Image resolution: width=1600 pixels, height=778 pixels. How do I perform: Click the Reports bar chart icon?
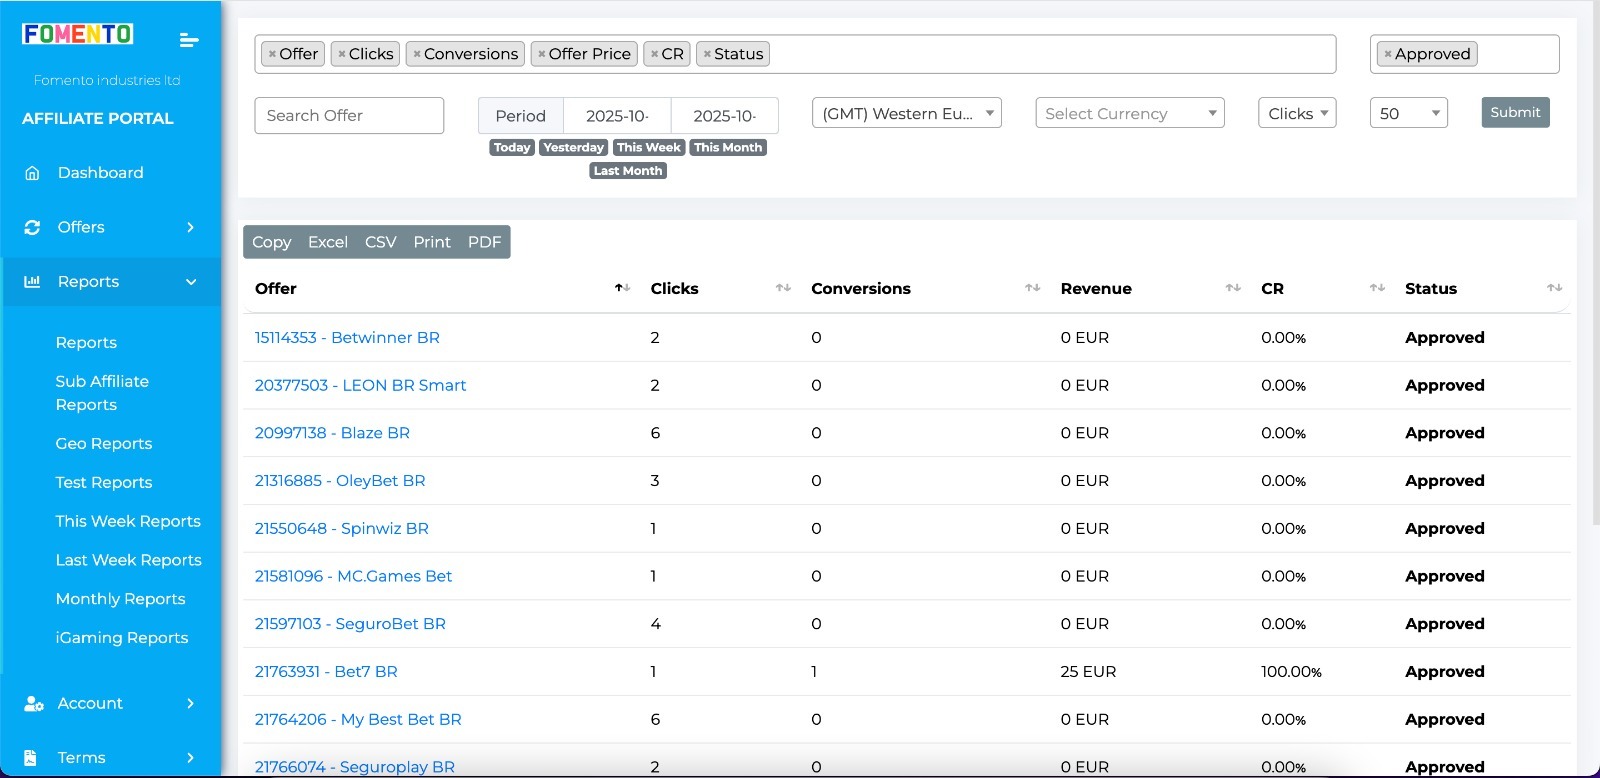coord(32,282)
